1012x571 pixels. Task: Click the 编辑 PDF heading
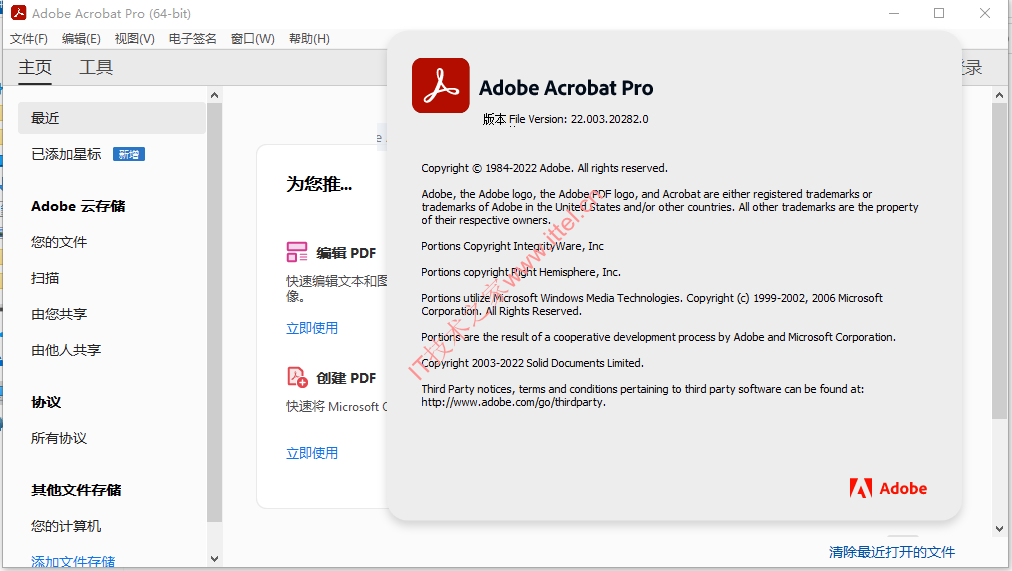pyautogui.click(x=346, y=253)
